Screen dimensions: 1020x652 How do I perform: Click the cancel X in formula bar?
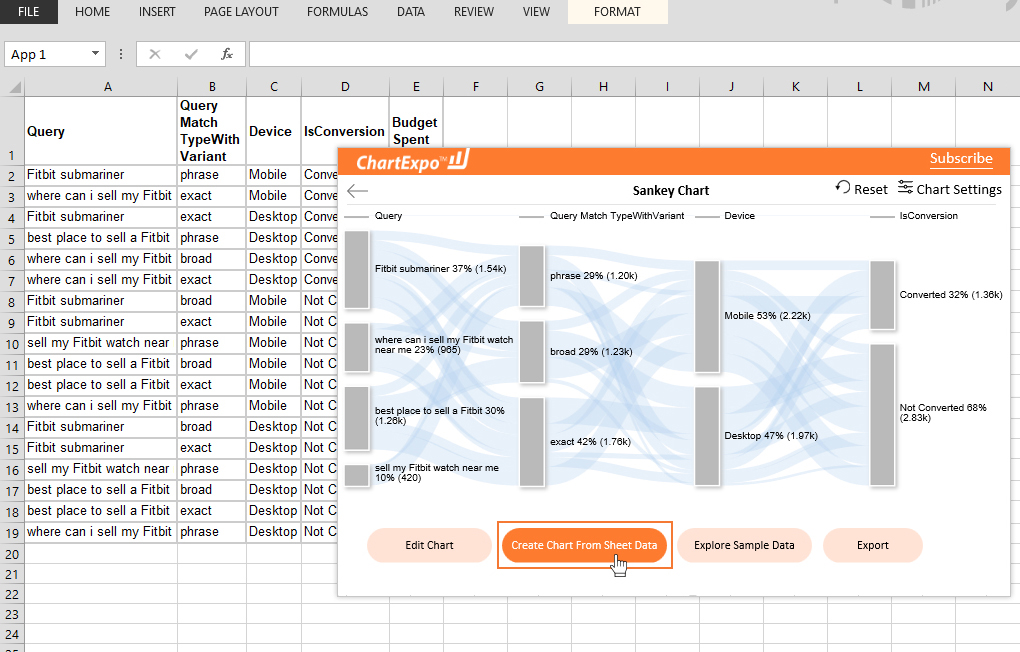(154, 54)
